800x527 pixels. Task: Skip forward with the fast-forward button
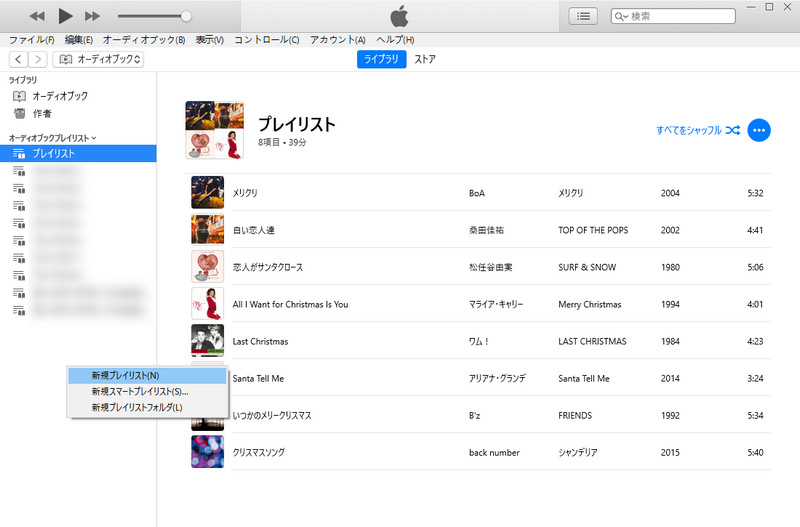[92, 16]
